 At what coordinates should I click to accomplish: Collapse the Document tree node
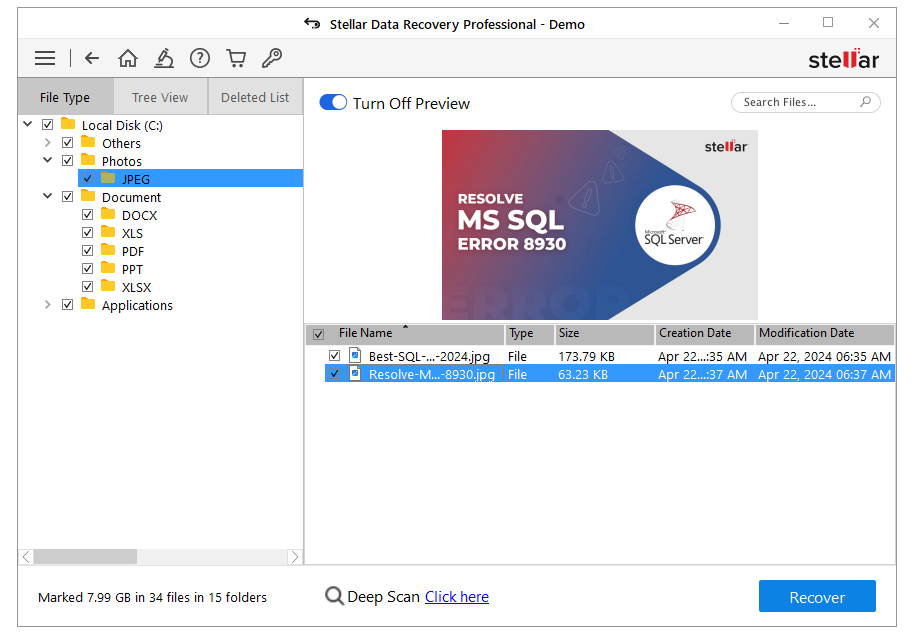[48, 196]
